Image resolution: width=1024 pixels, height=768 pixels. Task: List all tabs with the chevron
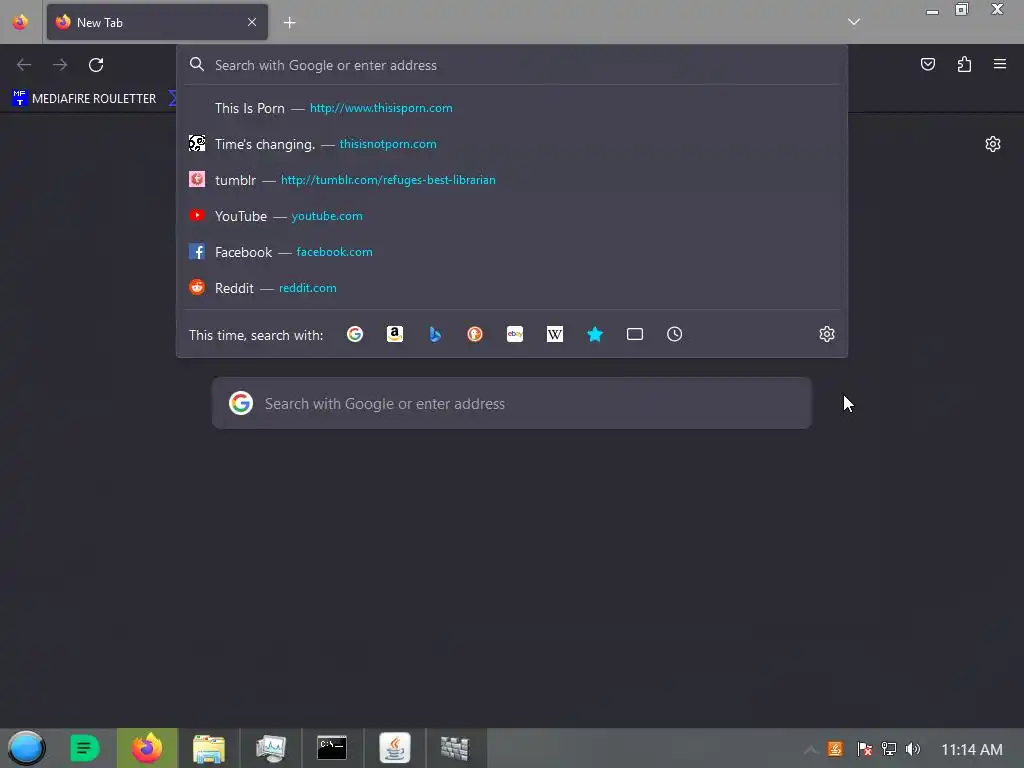854,22
